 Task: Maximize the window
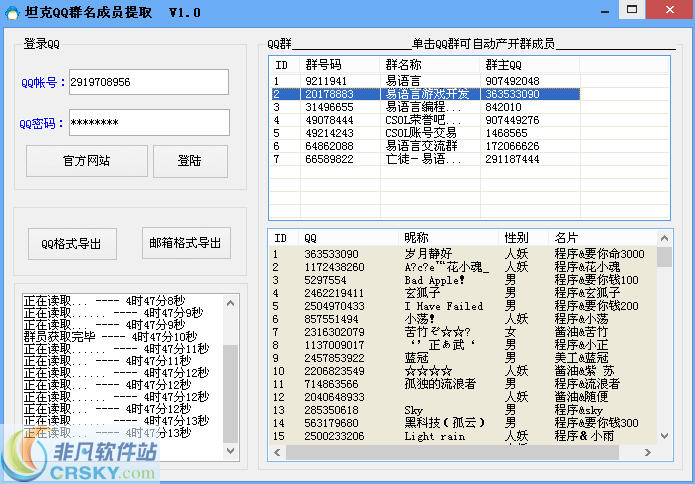point(632,10)
